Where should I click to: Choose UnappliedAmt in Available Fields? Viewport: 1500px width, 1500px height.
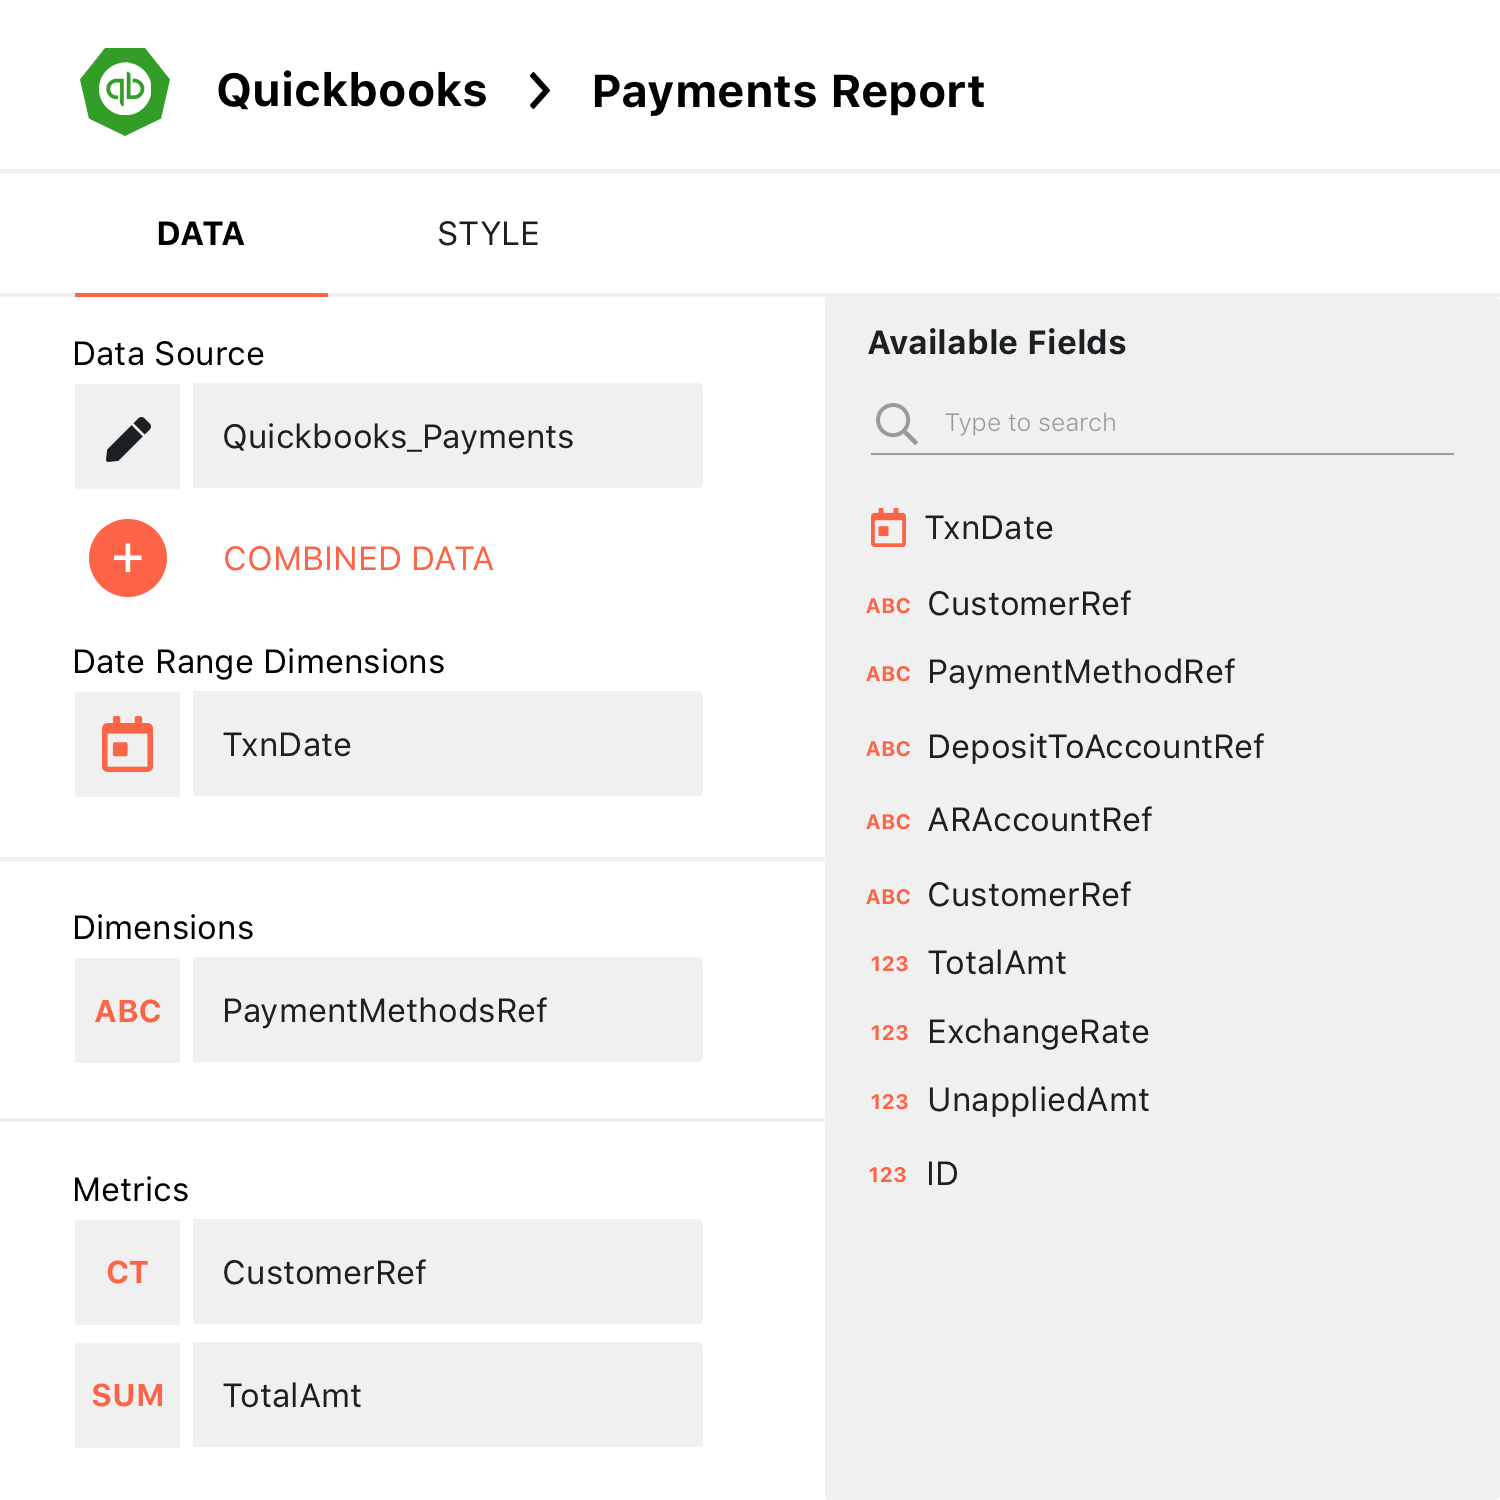point(1038,1100)
